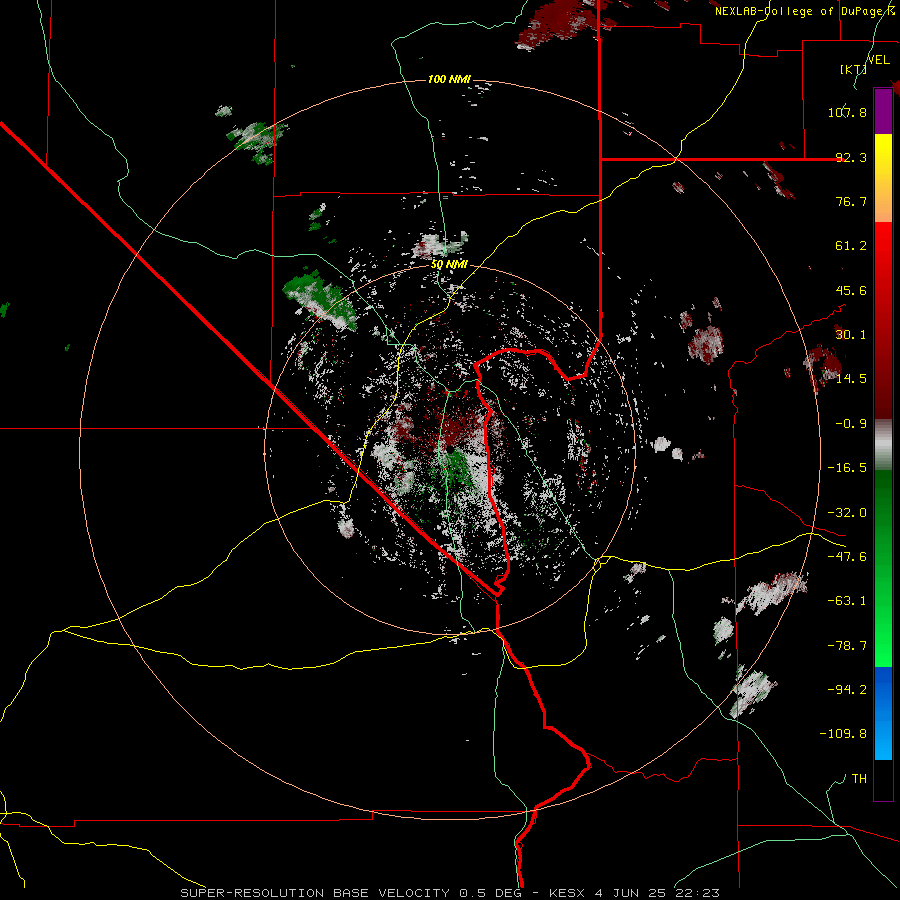Click the -78.7 velocity scale value
The width and height of the screenshot is (900, 900).
[847, 646]
